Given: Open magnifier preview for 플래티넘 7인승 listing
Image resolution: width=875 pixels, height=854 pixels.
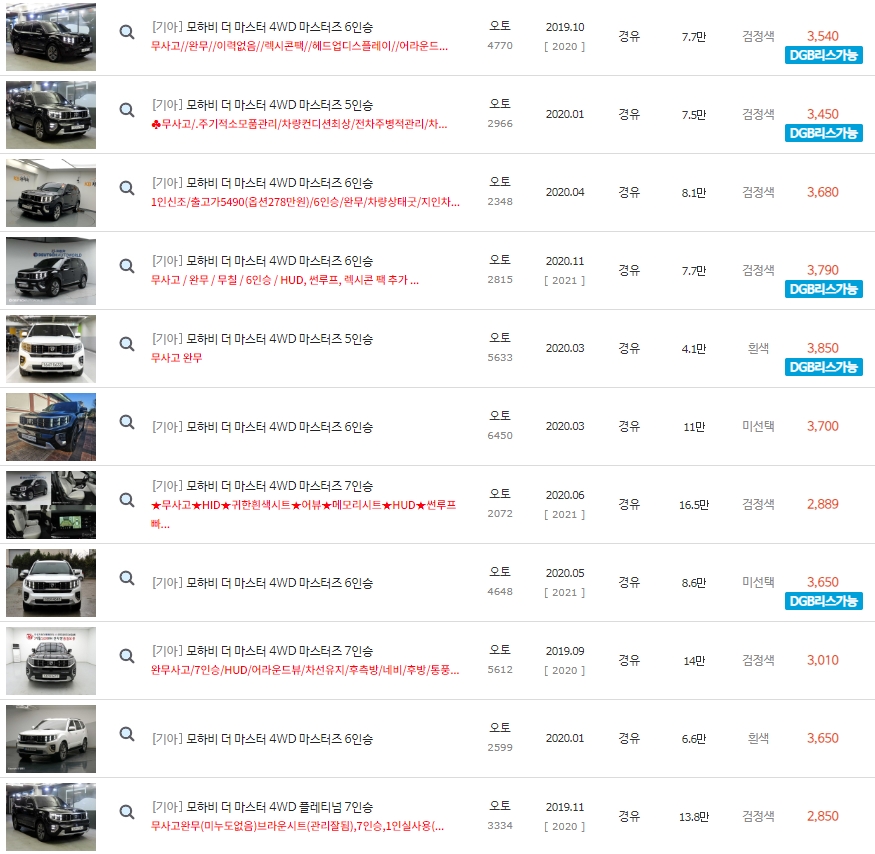Looking at the screenshot, I should [x=127, y=812].
